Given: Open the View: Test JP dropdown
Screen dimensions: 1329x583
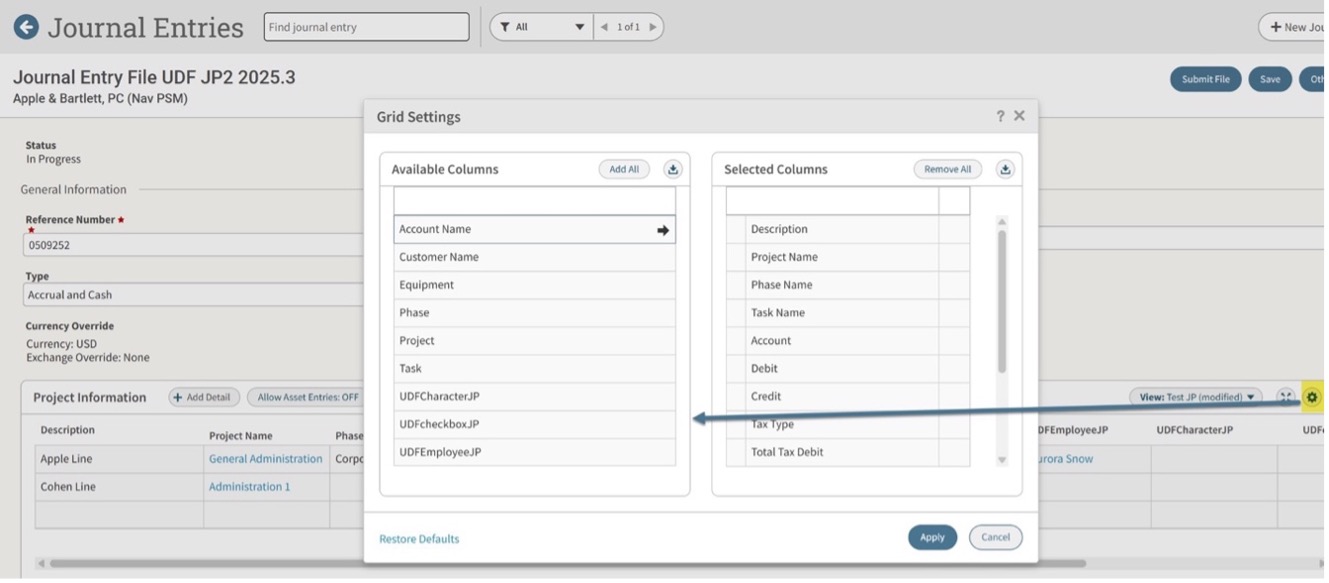Looking at the screenshot, I should (1196, 397).
